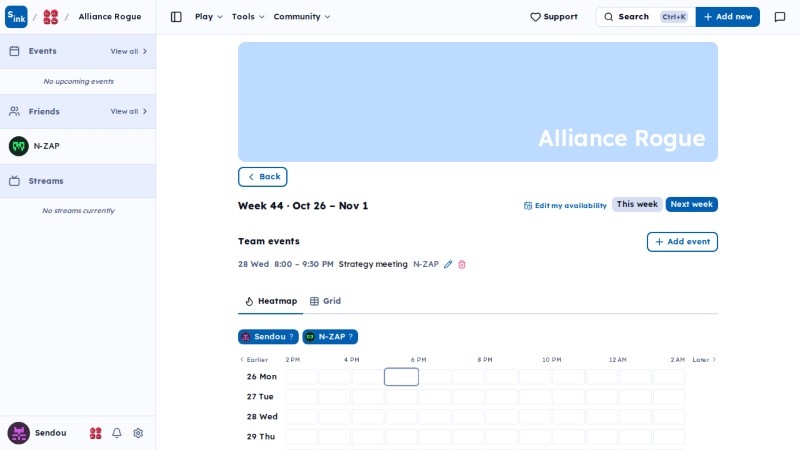Show Earlier hours in heatmap

(254, 360)
